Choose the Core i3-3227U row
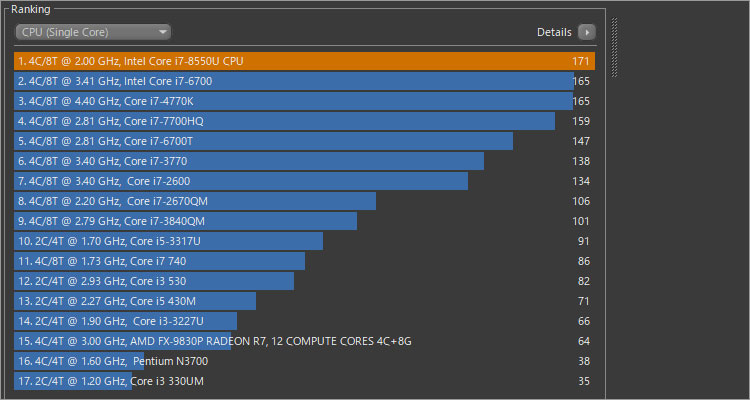This screenshot has width=750, height=400. tap(126, 321)
